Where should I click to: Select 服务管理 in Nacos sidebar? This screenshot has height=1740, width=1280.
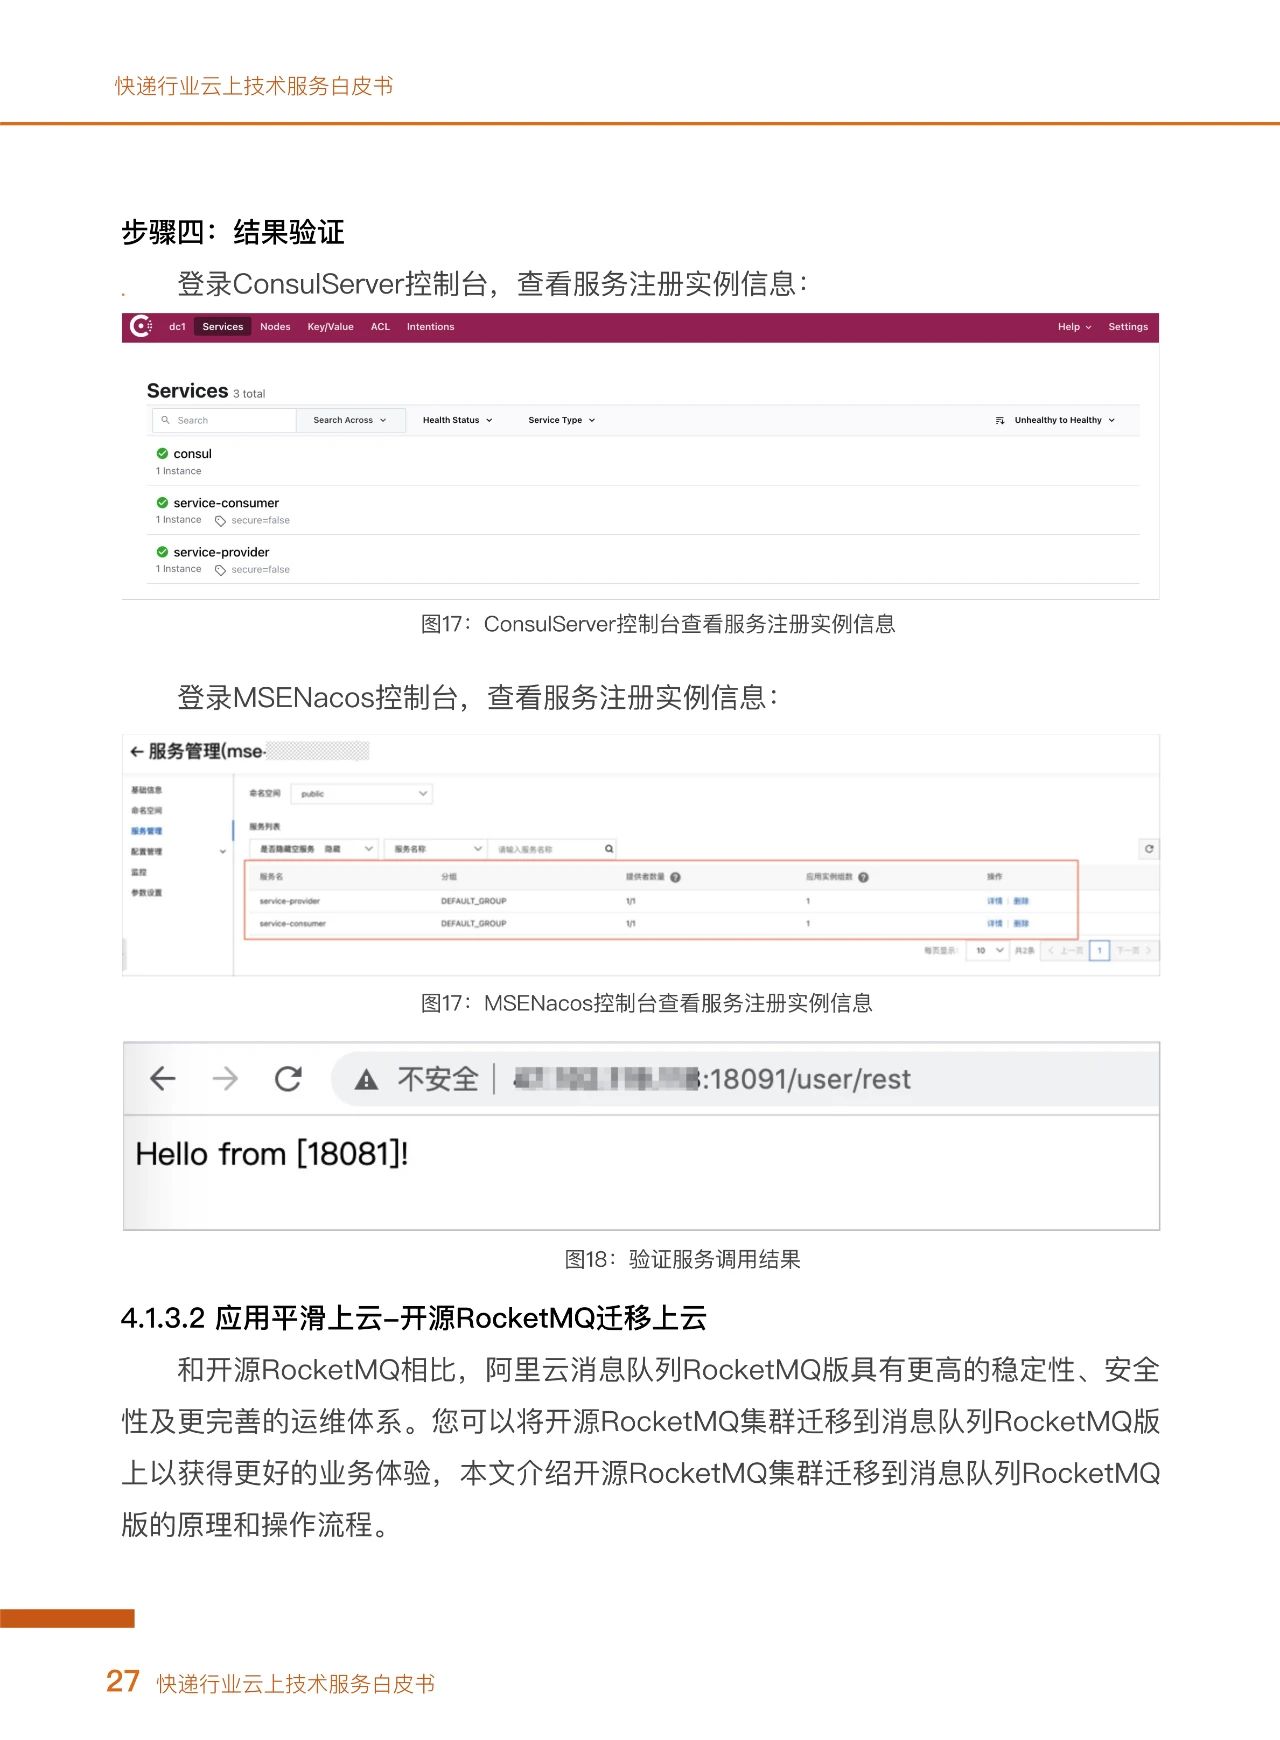click(146, 831)
